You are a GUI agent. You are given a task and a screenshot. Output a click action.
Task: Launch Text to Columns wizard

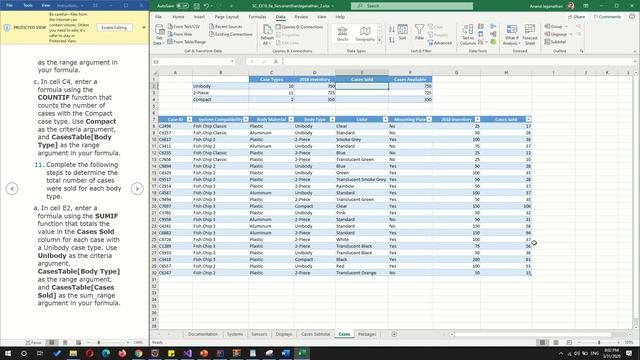pos(468,34)
